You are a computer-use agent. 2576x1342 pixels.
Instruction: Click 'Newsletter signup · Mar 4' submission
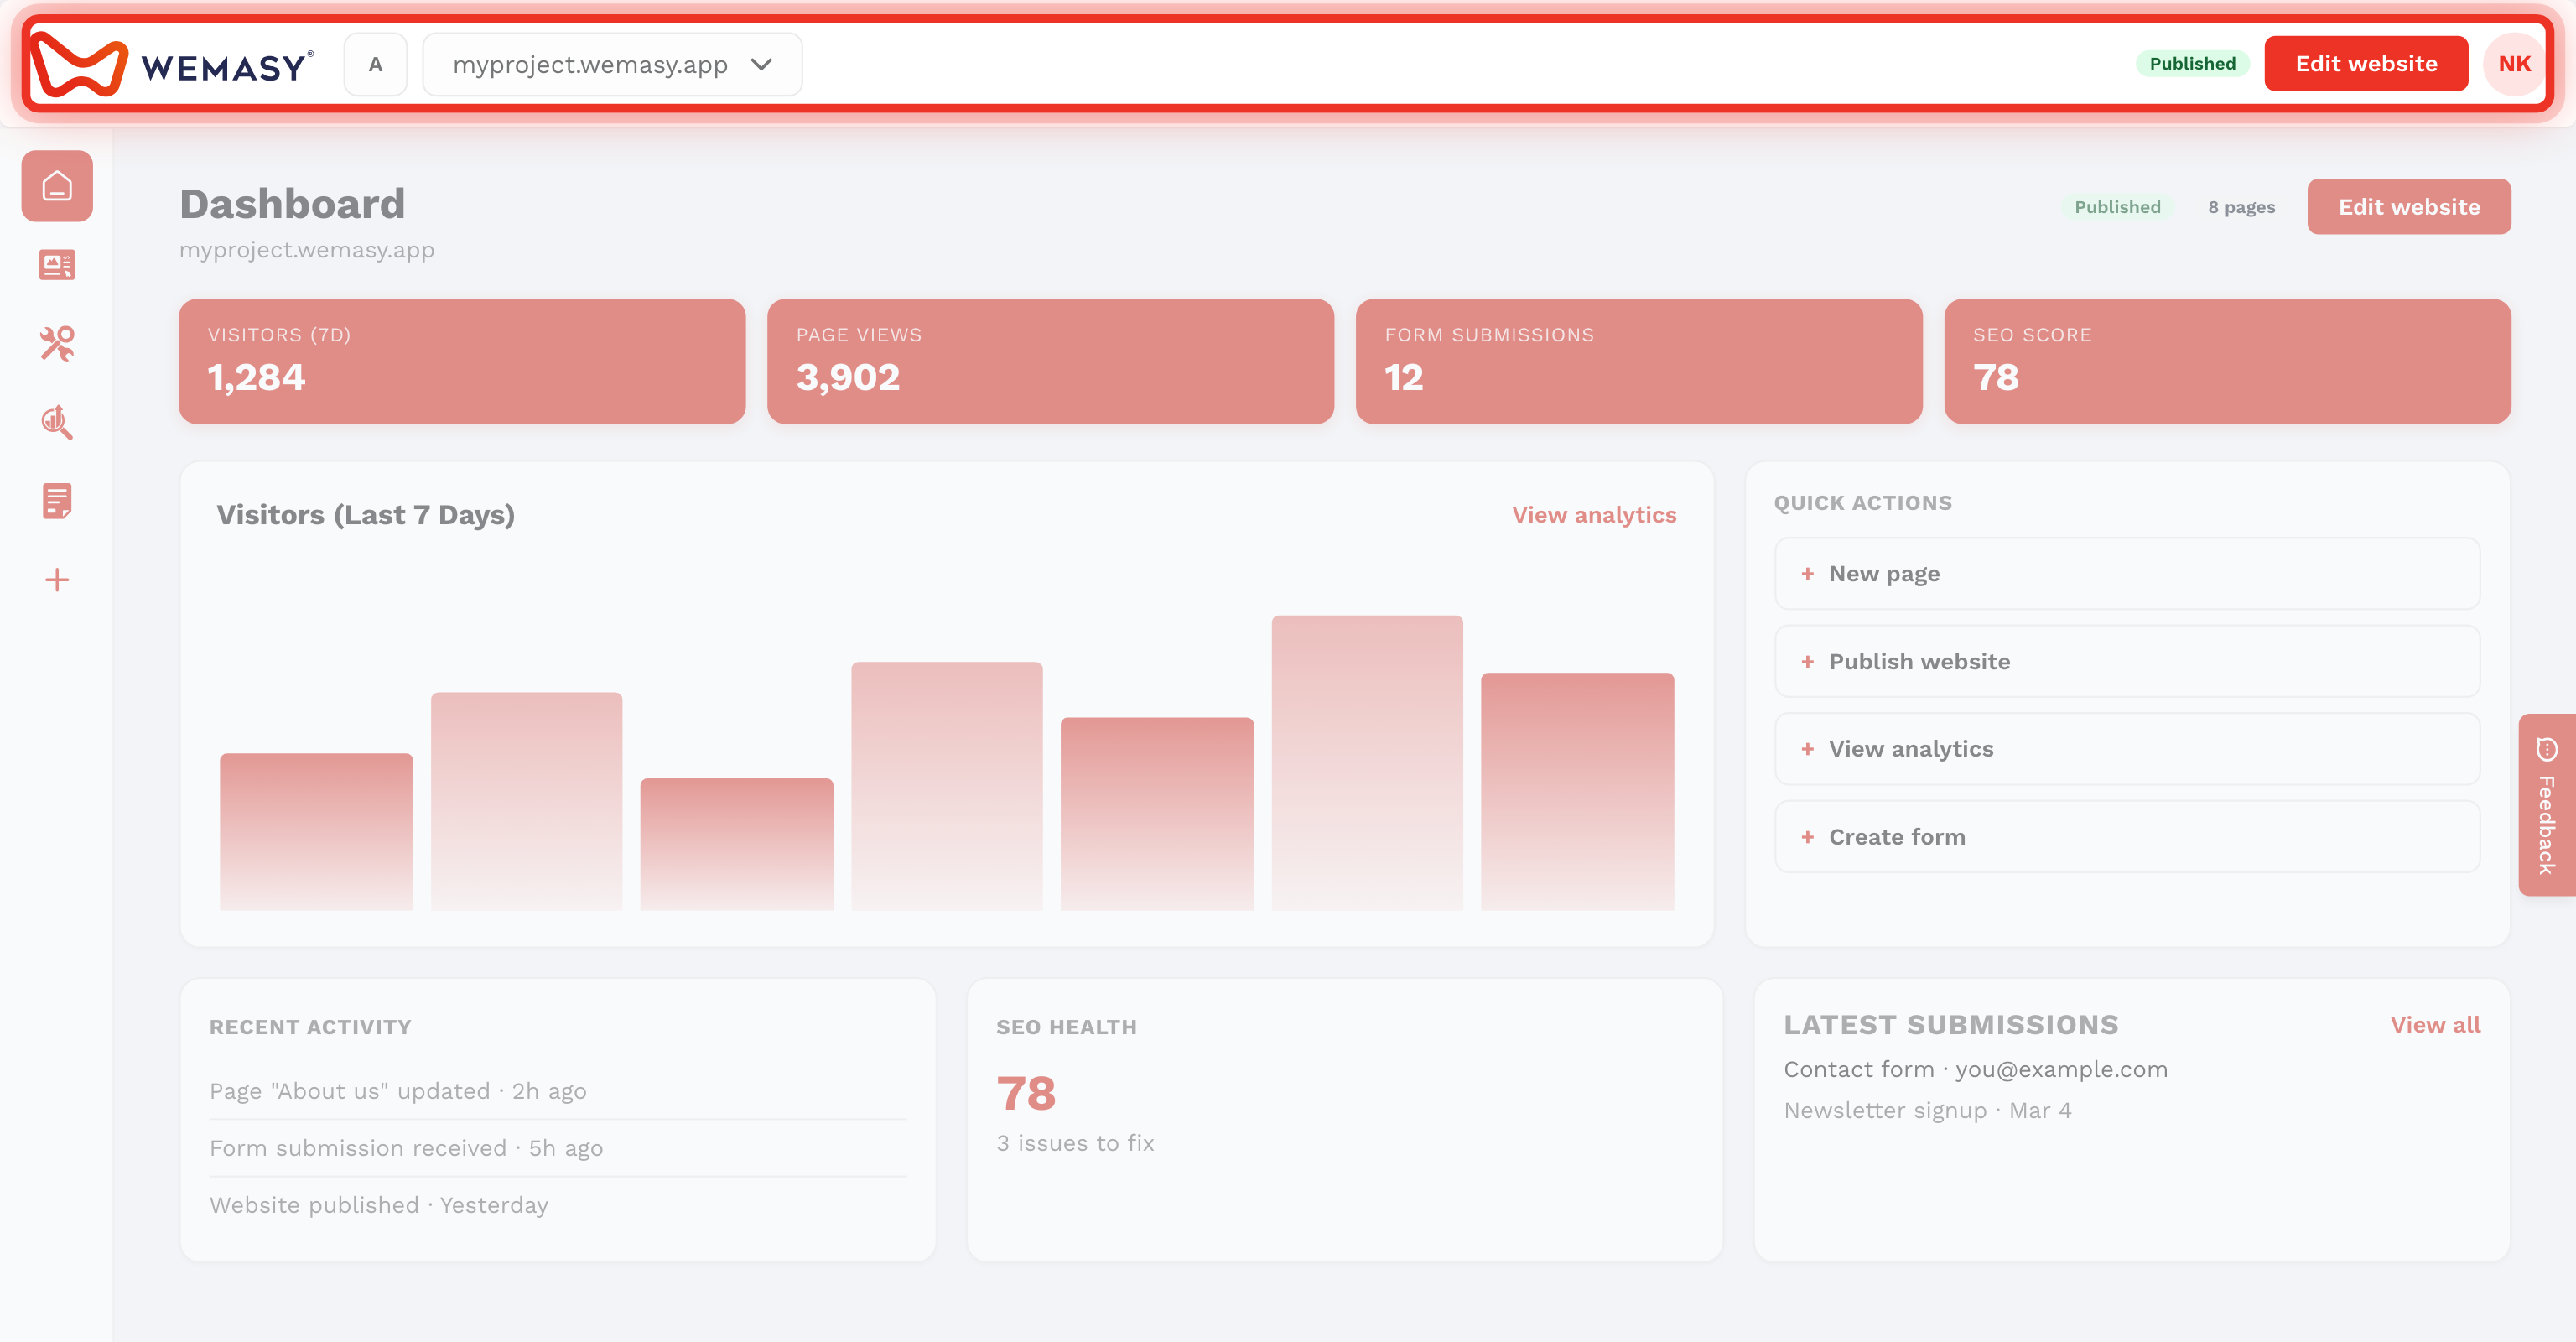pos(1928,1111)
